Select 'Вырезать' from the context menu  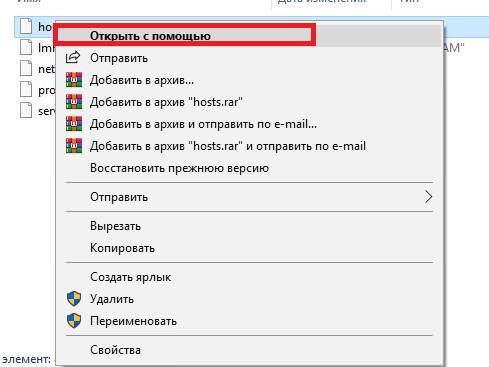tap(250, 226)
